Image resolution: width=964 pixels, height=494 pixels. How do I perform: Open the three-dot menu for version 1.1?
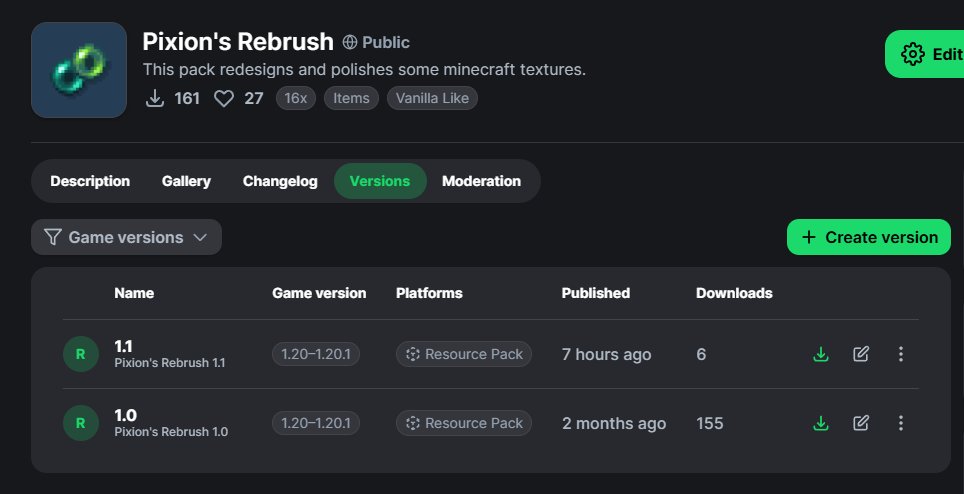pos(901,354)
